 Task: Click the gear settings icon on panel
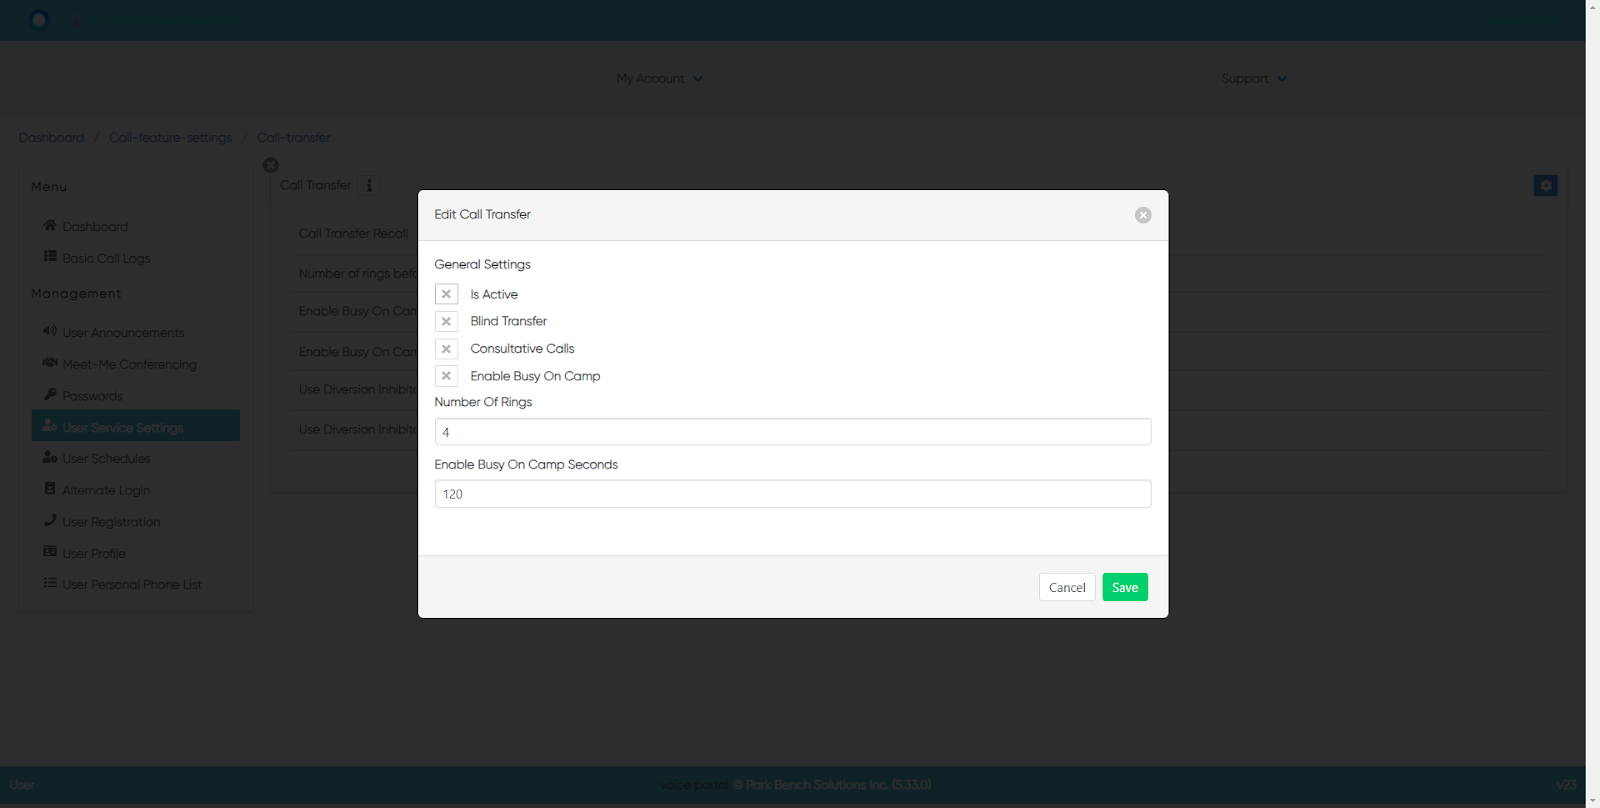coord(1546,185)
